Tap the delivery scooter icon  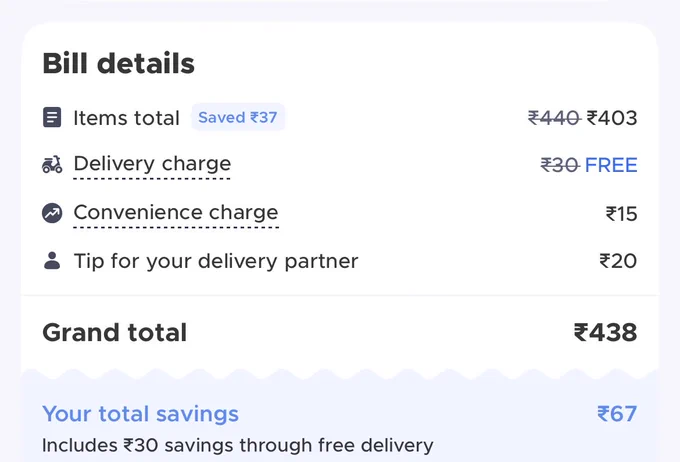click(x=52, y=165)
